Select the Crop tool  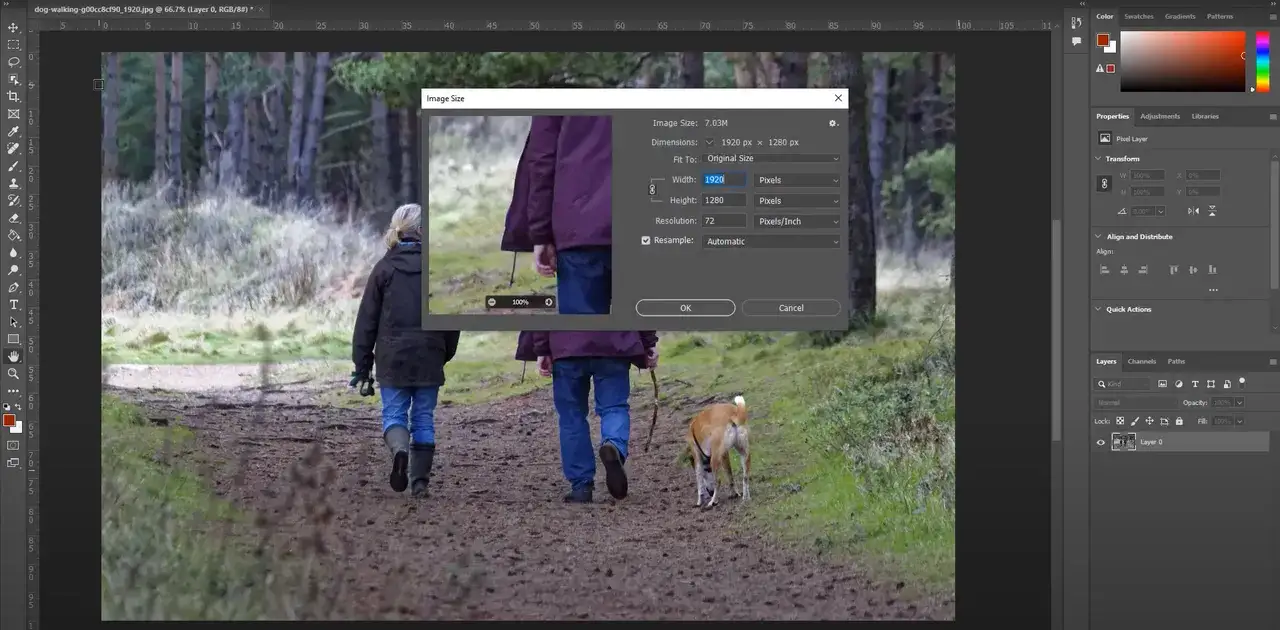[x=14, y=96]
